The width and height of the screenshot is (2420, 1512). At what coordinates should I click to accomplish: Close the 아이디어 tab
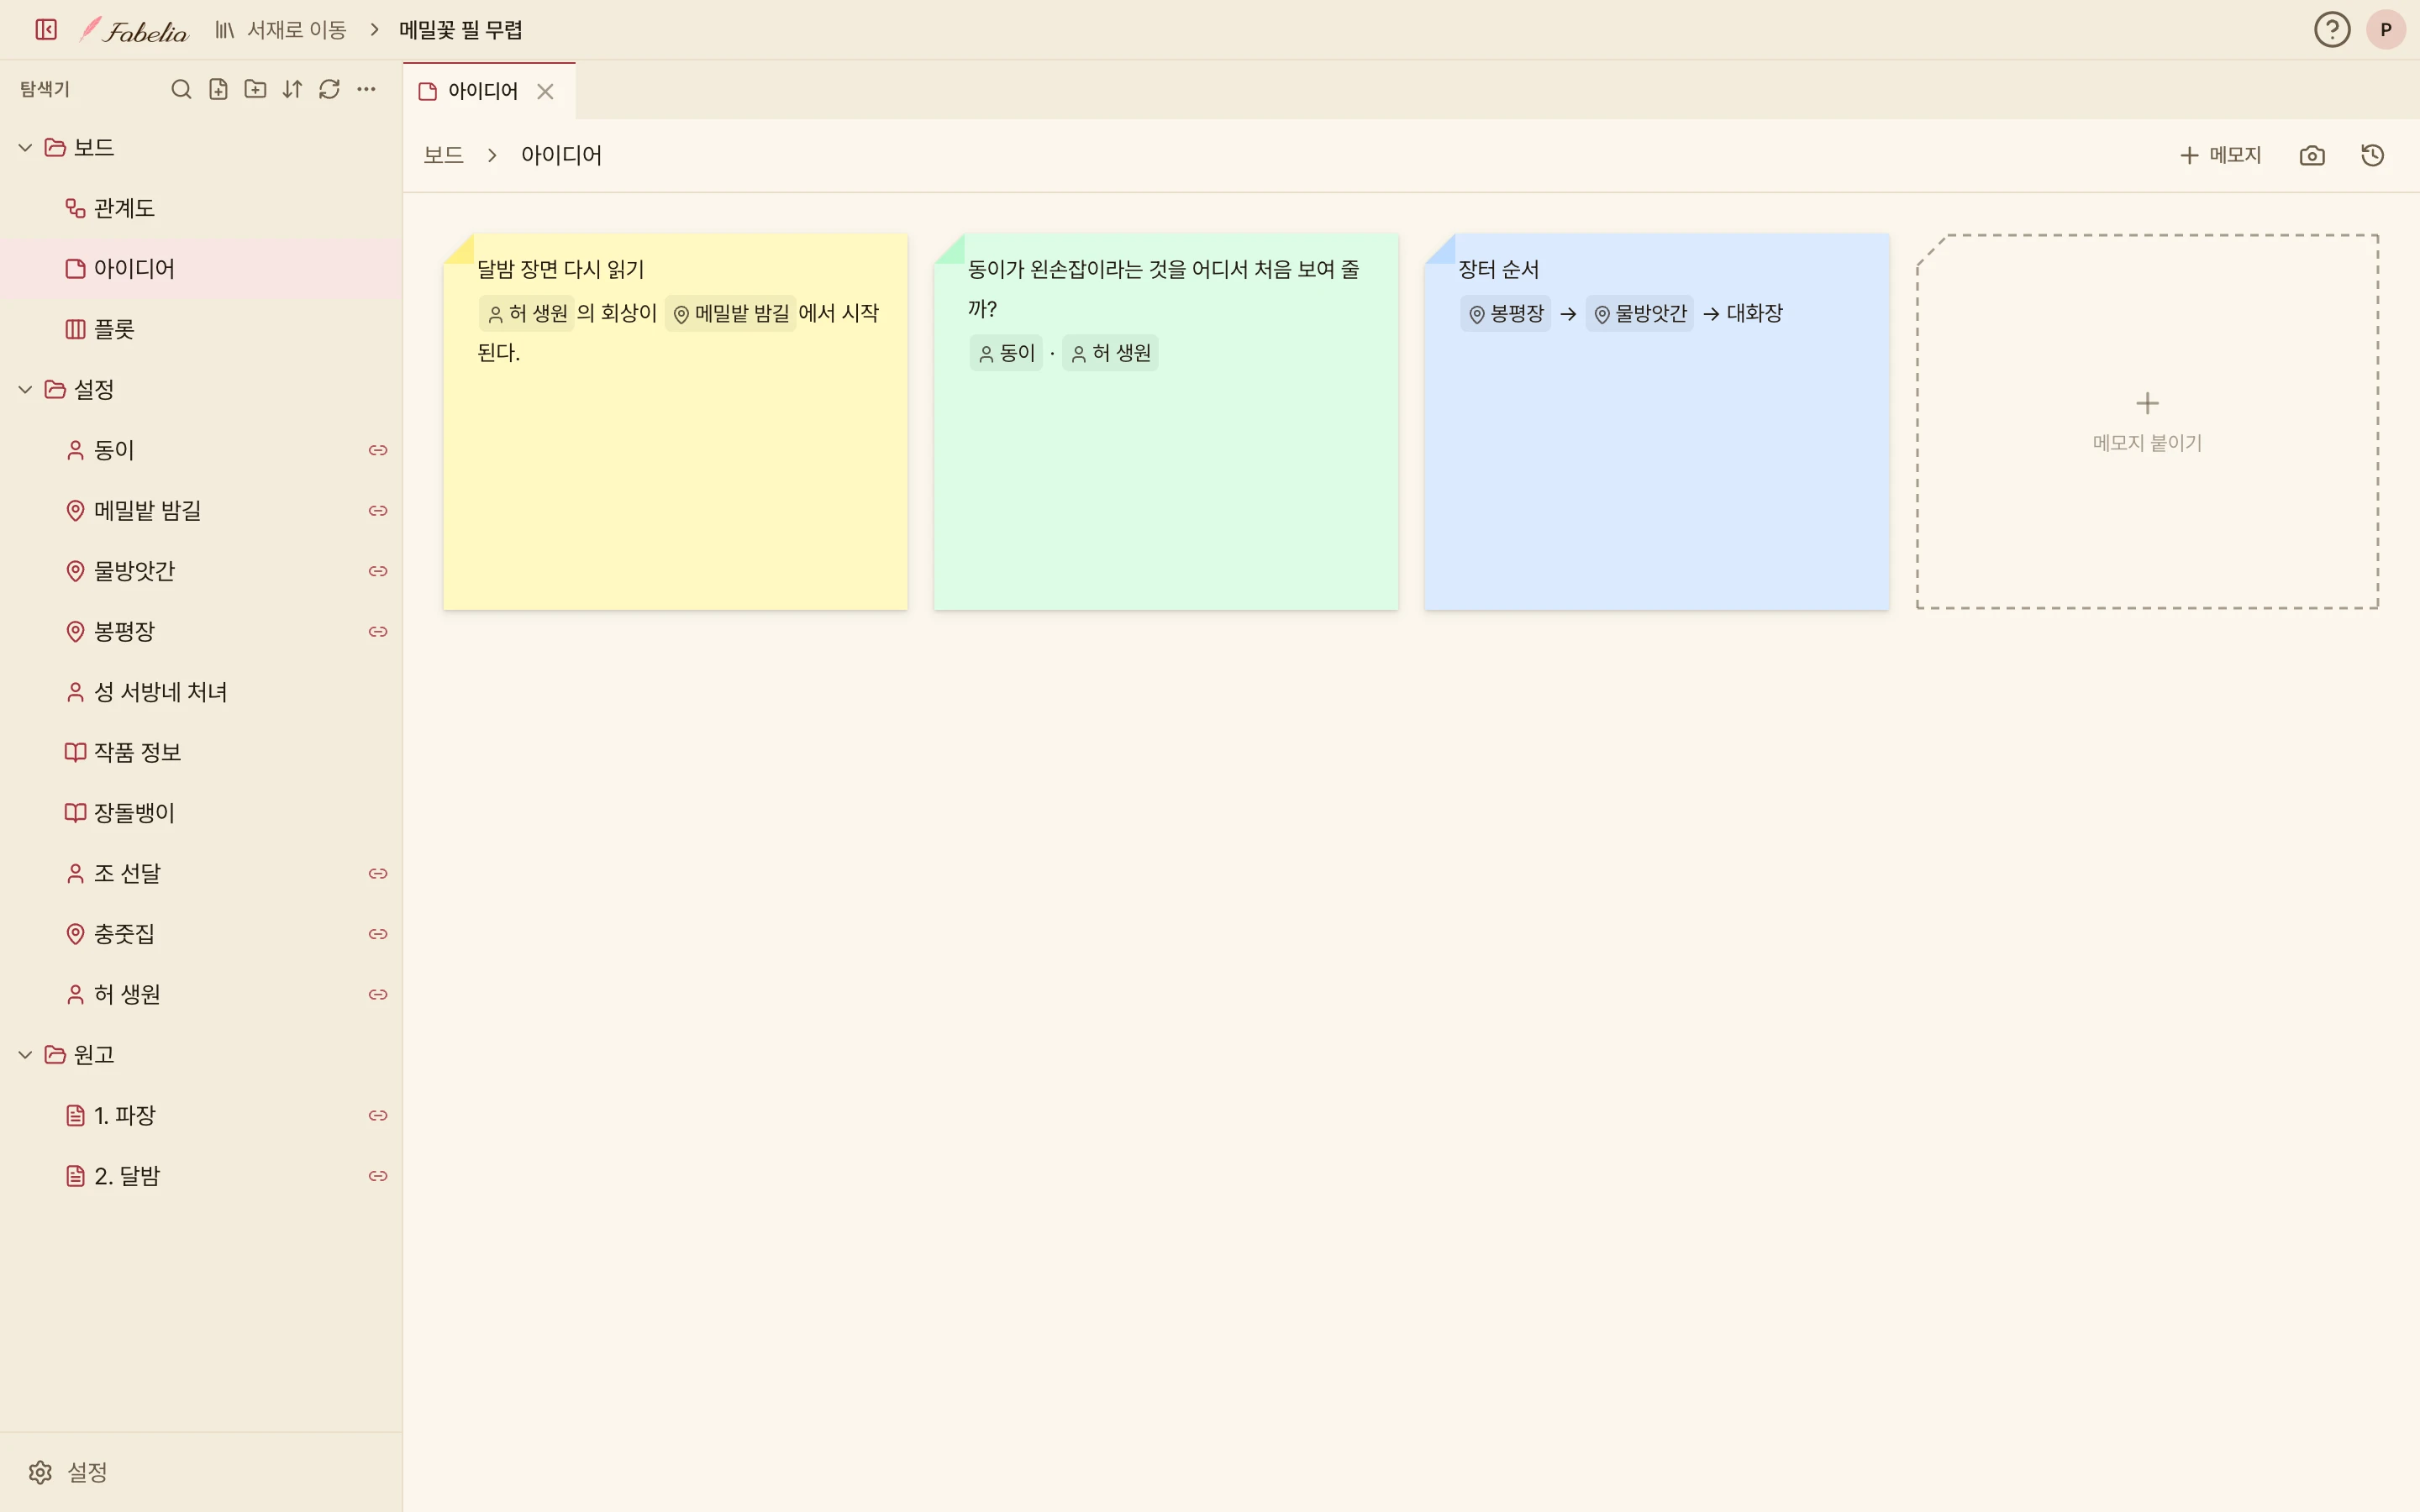pyautogui.click(x=545, y=92)
